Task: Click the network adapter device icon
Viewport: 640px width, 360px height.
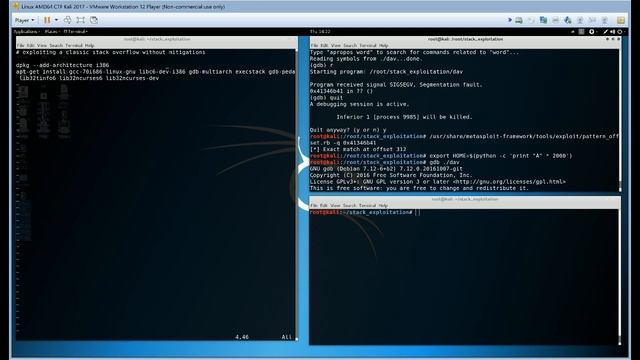Action: click(x=543, y=20)
